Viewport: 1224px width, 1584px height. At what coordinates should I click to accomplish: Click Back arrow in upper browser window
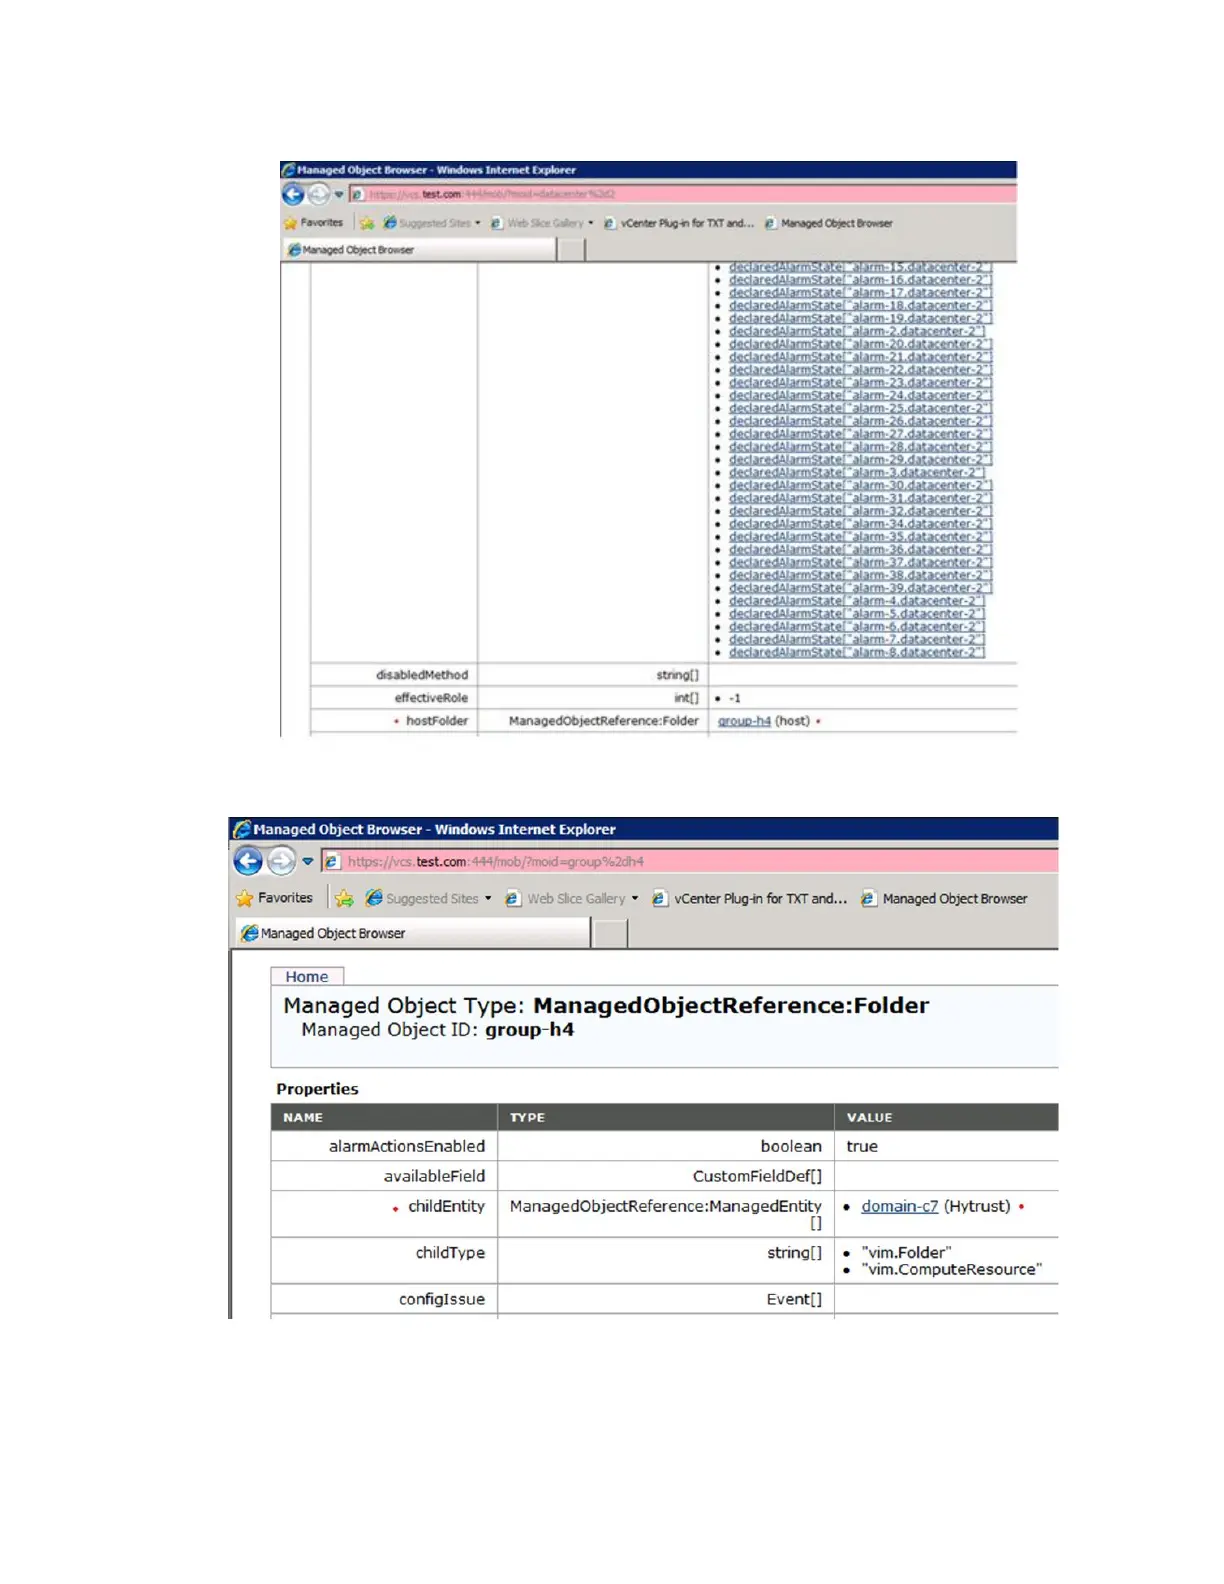click(293, 194)
